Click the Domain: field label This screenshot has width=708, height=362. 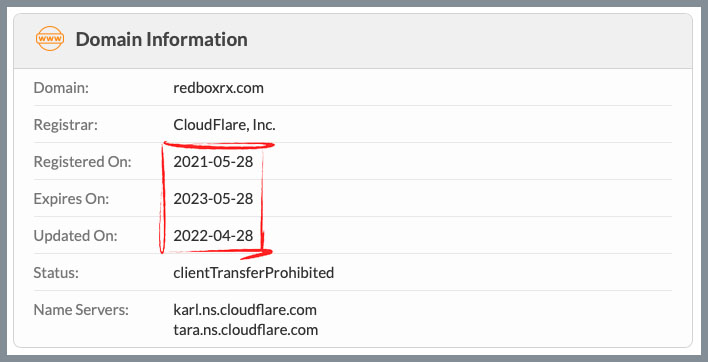(x=61, y=88)
